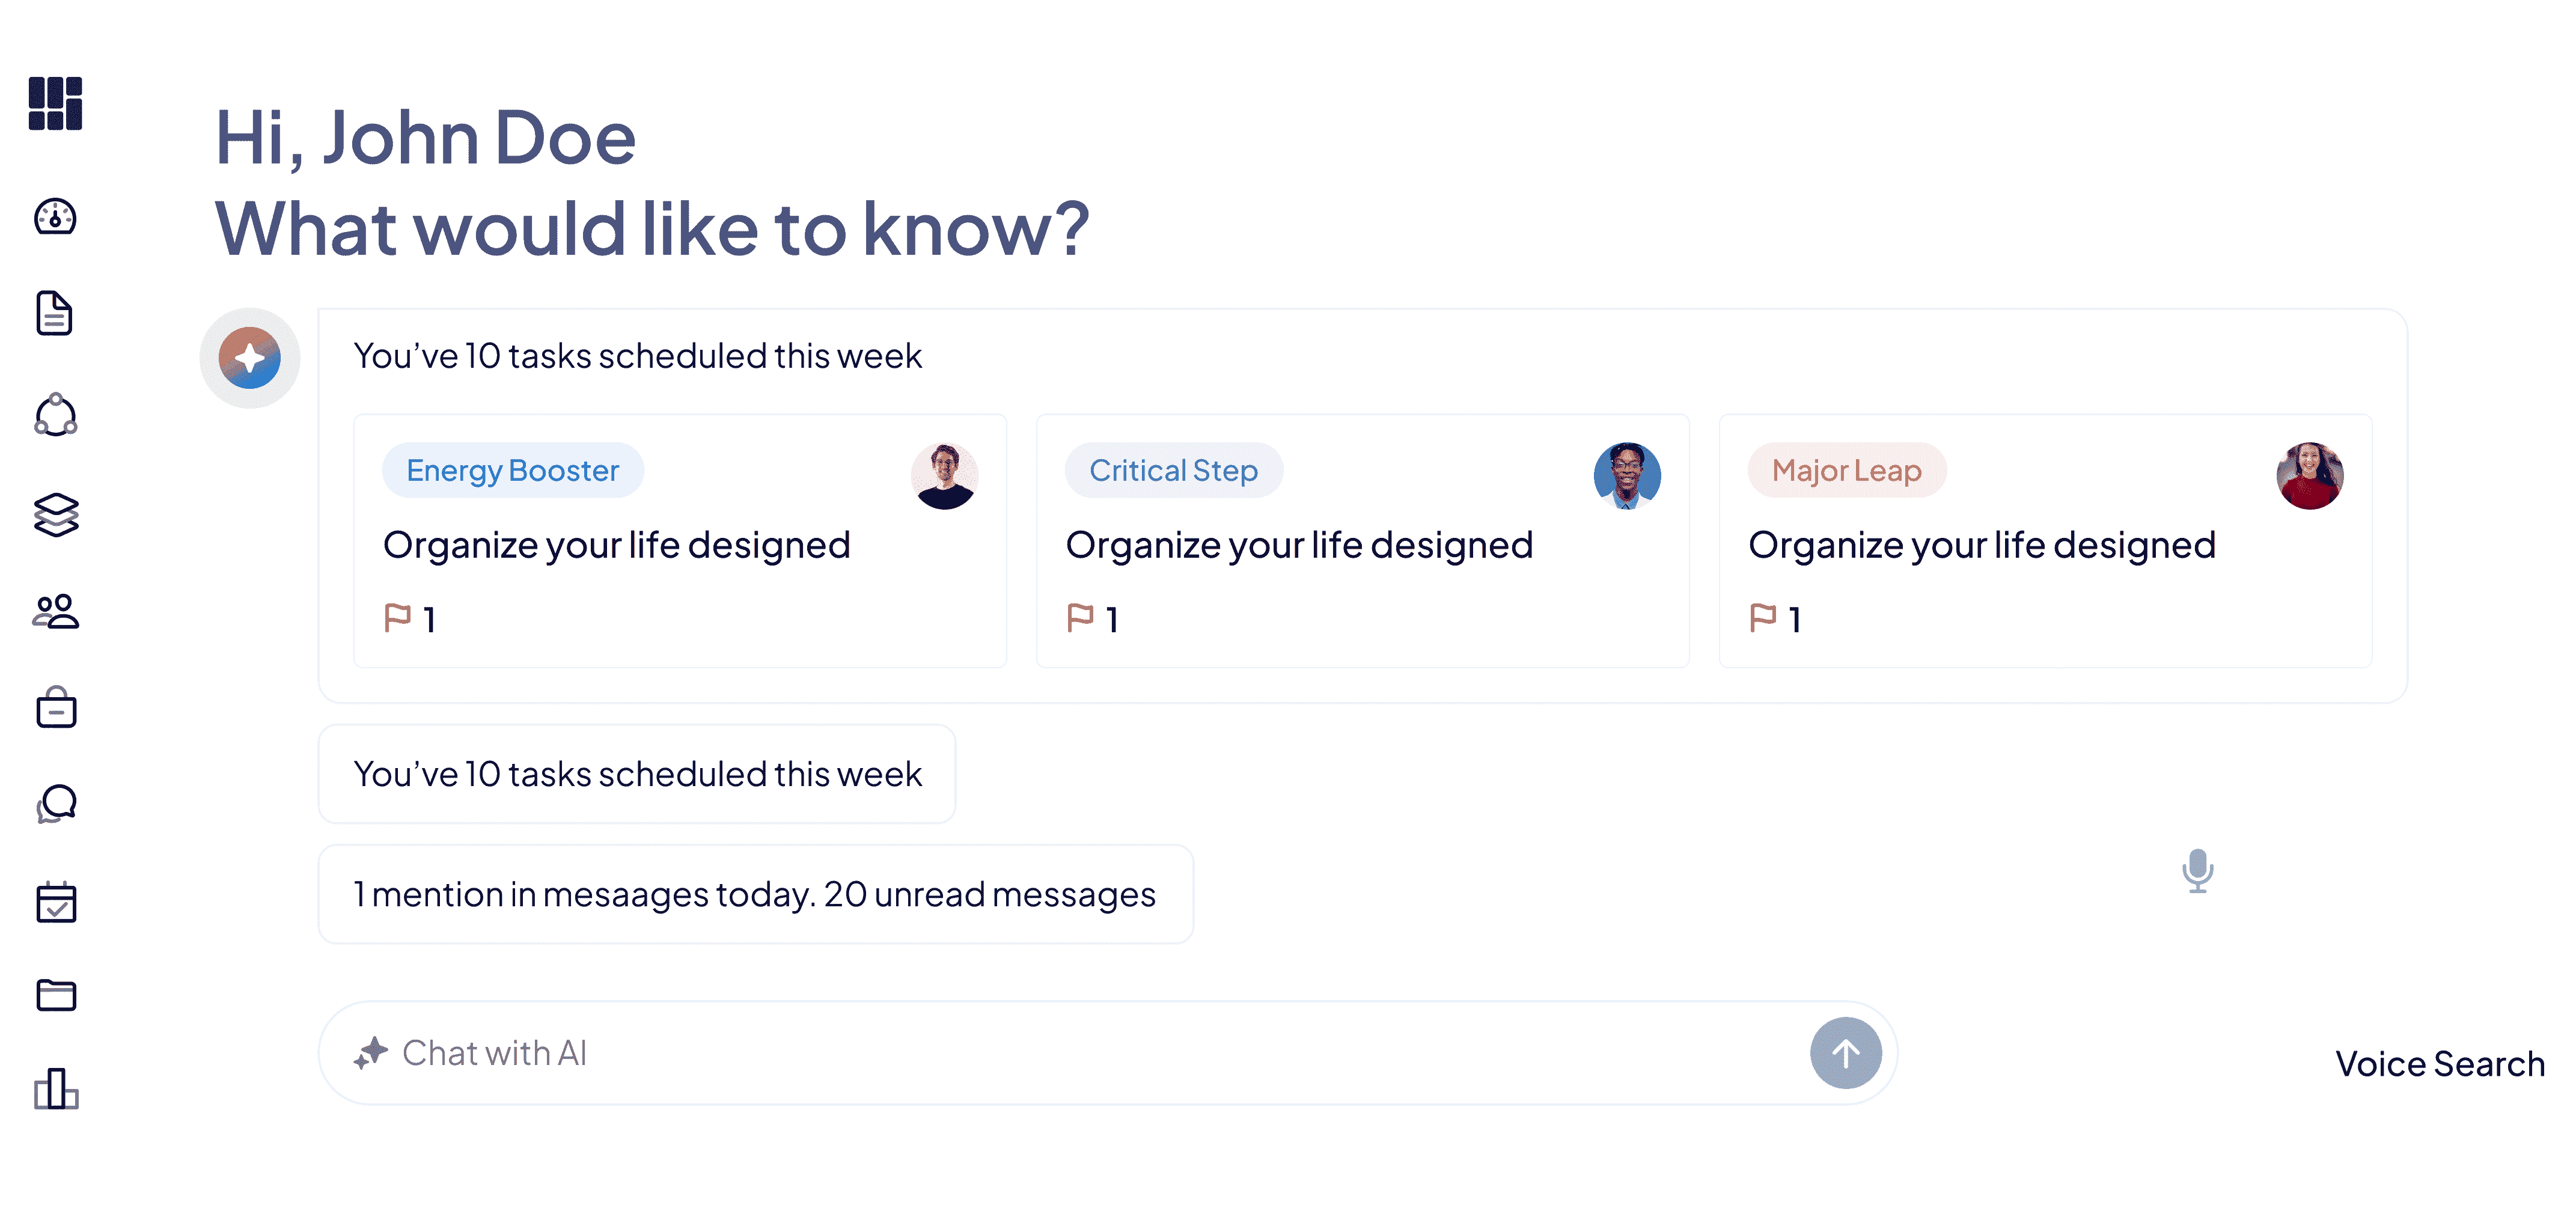Select the Critical Step tag
This screenshot has height=1214, width=2576.
tap(1174, 470)
